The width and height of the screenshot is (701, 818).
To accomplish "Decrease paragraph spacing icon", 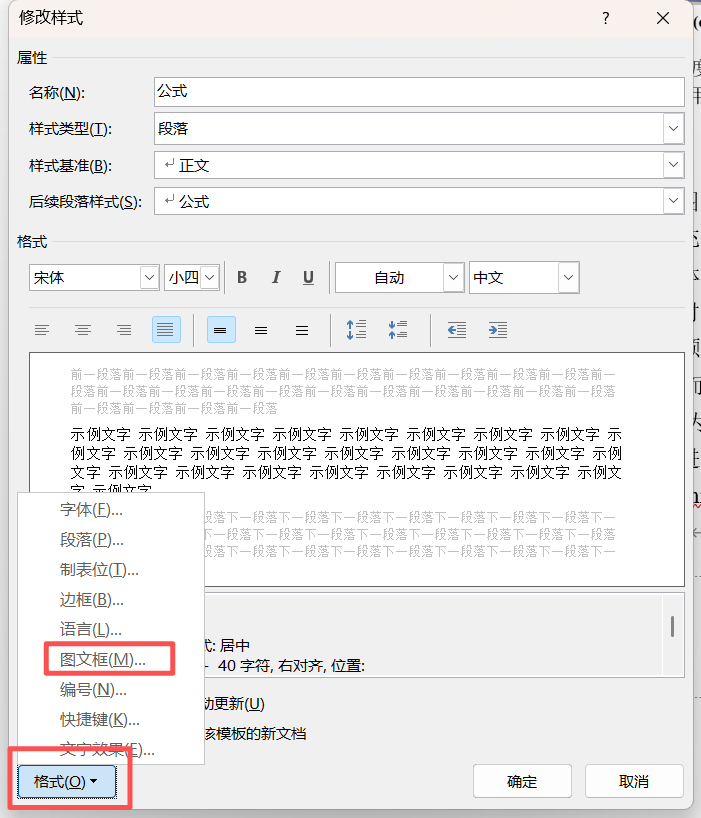I will pyautogui.click(x=397, y=330).
